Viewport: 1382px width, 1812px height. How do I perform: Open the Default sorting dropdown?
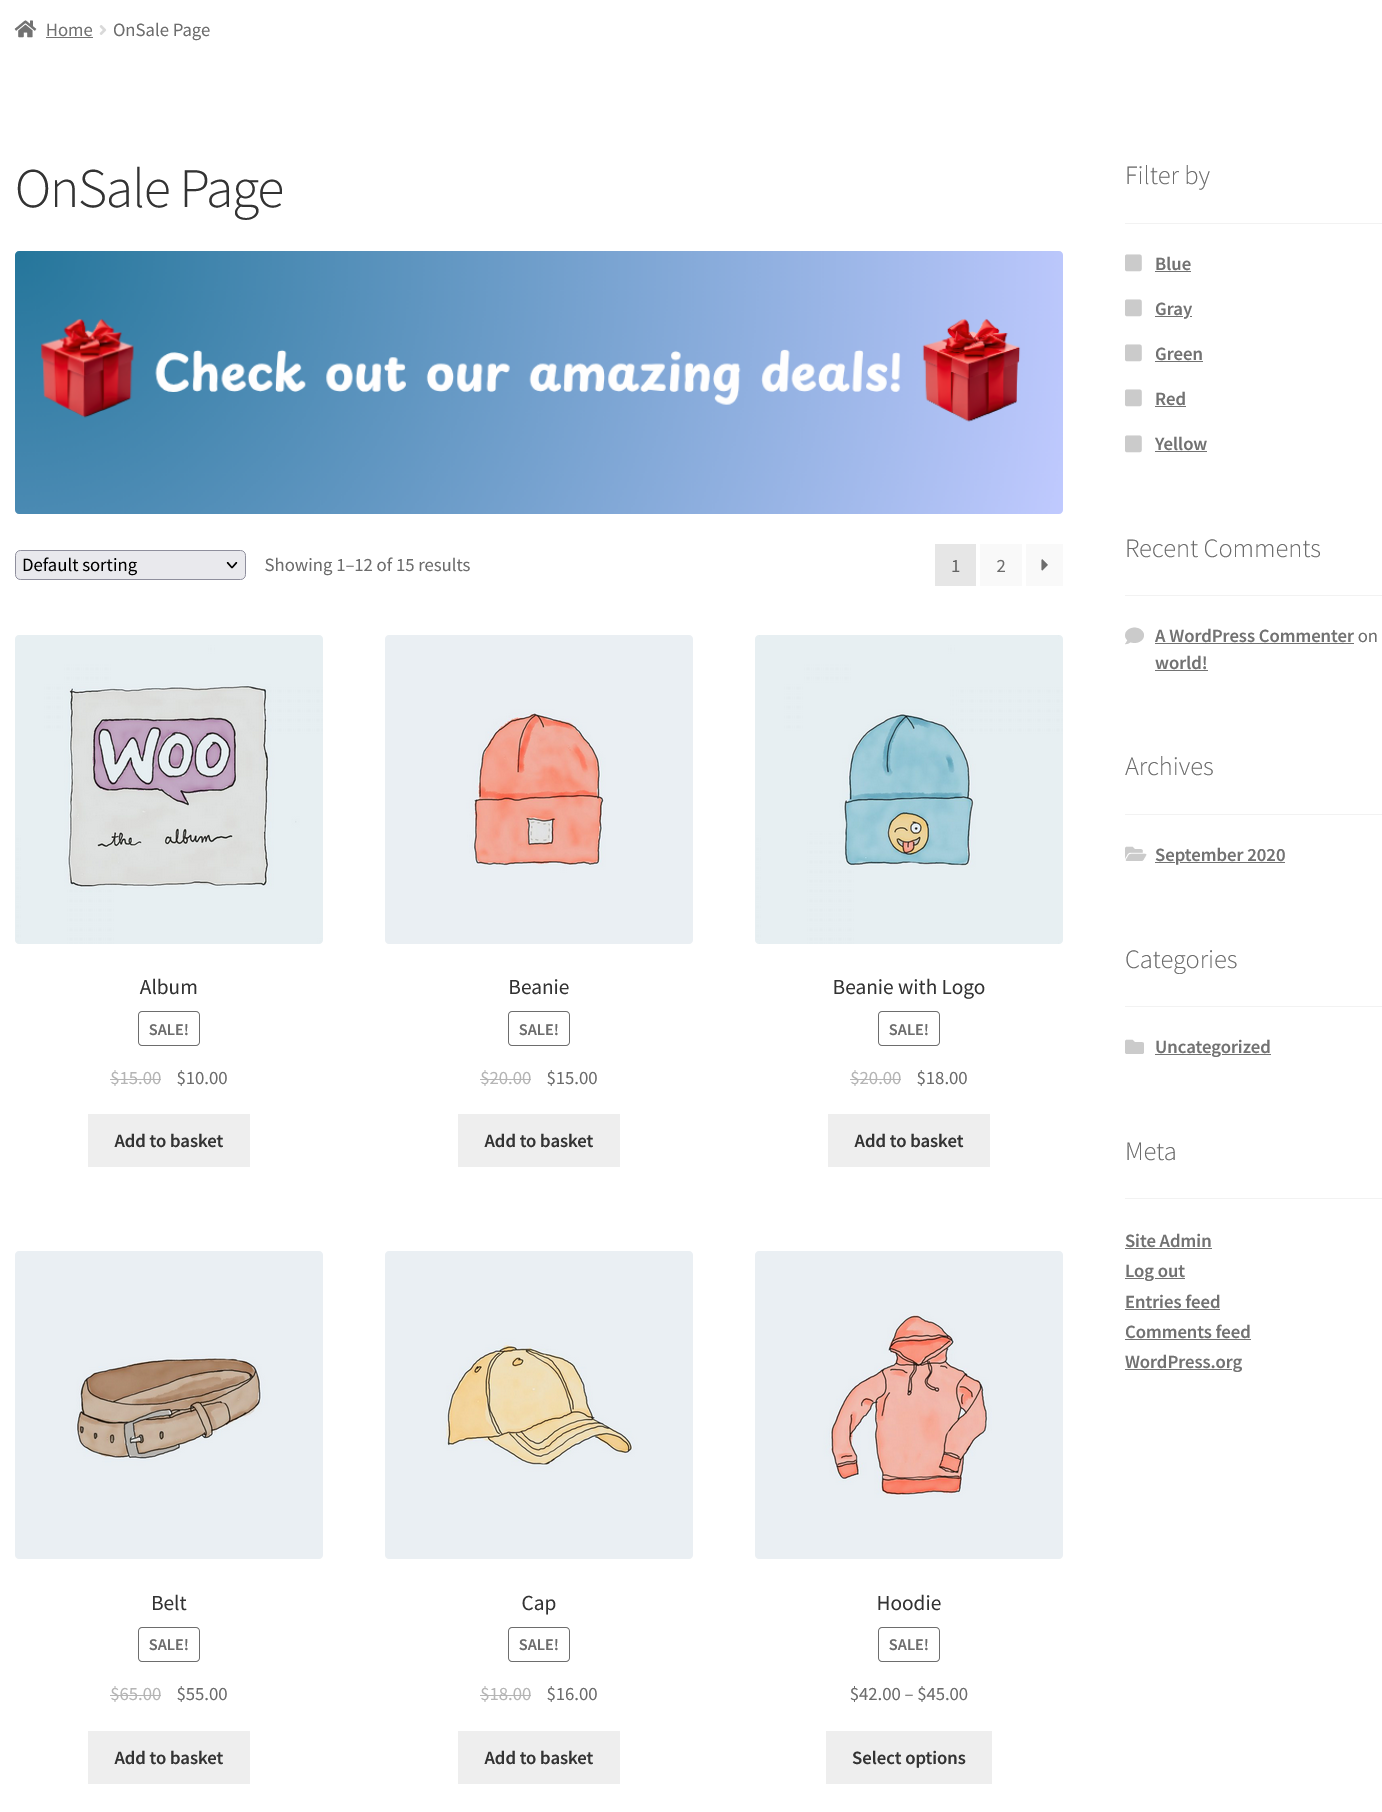tap(130, 565)
